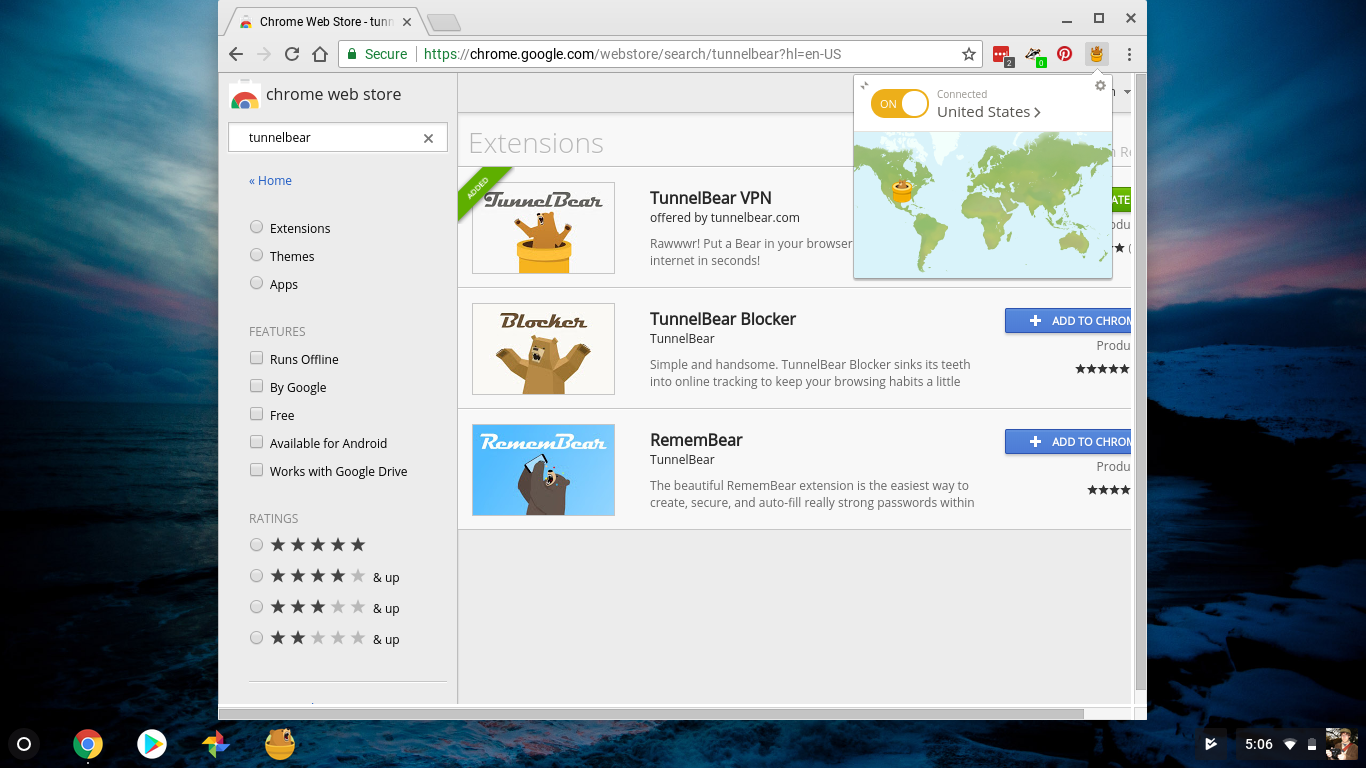
Task: Open the ChromeOS launcher circle
Action: click(24, 744)
